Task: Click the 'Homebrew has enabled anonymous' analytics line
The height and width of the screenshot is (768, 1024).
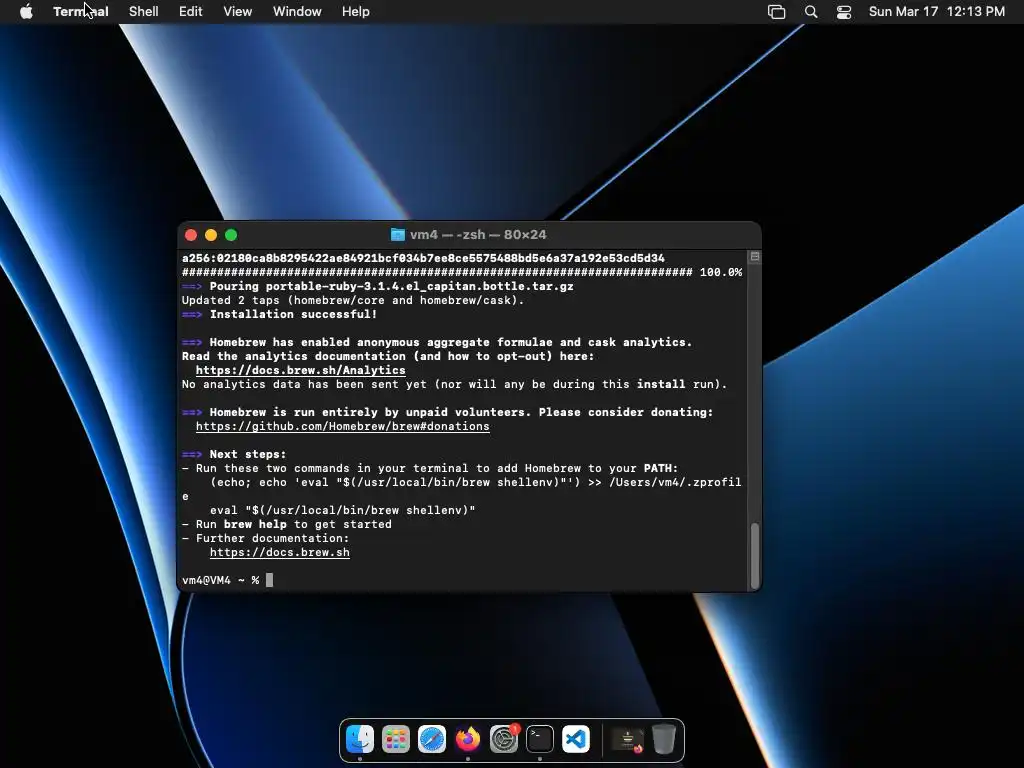Action: click(x=437, y=342)
